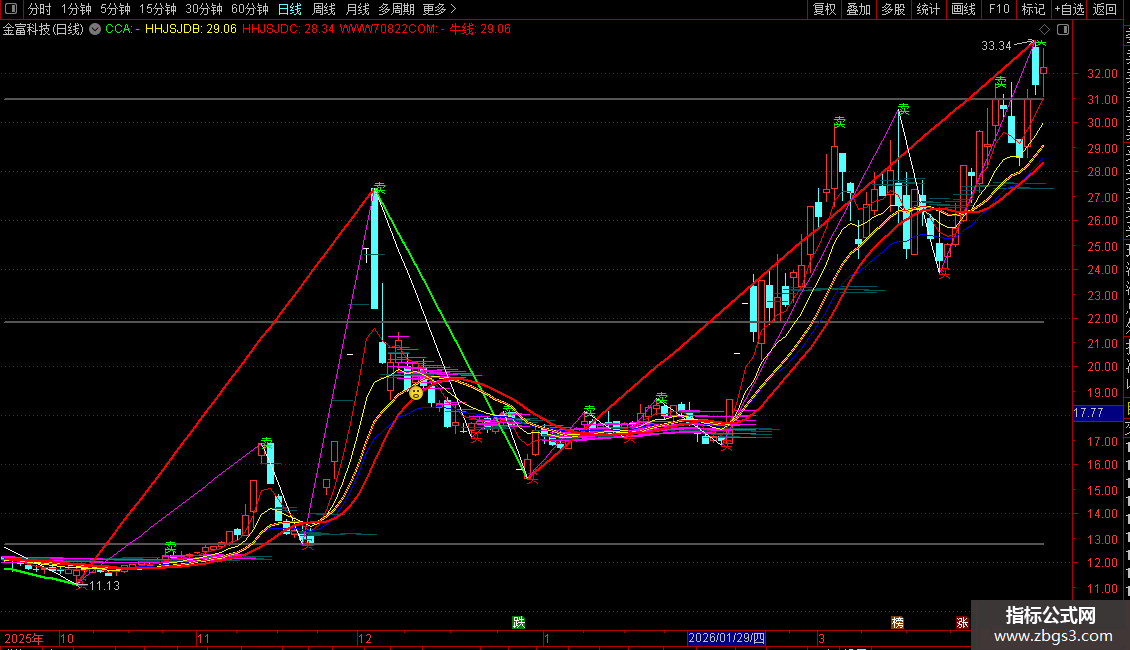Click the 22.00 price axis label
This screenshot has height=650, width=1130.
[x=1103, y=319]
